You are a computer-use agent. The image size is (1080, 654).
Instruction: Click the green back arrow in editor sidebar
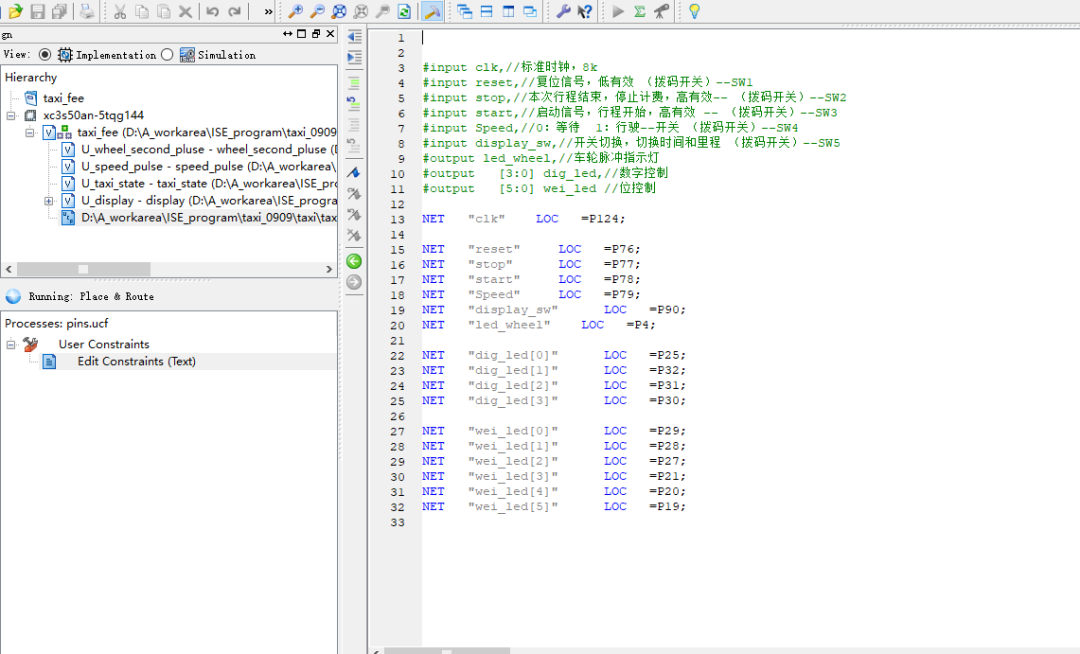354,261
